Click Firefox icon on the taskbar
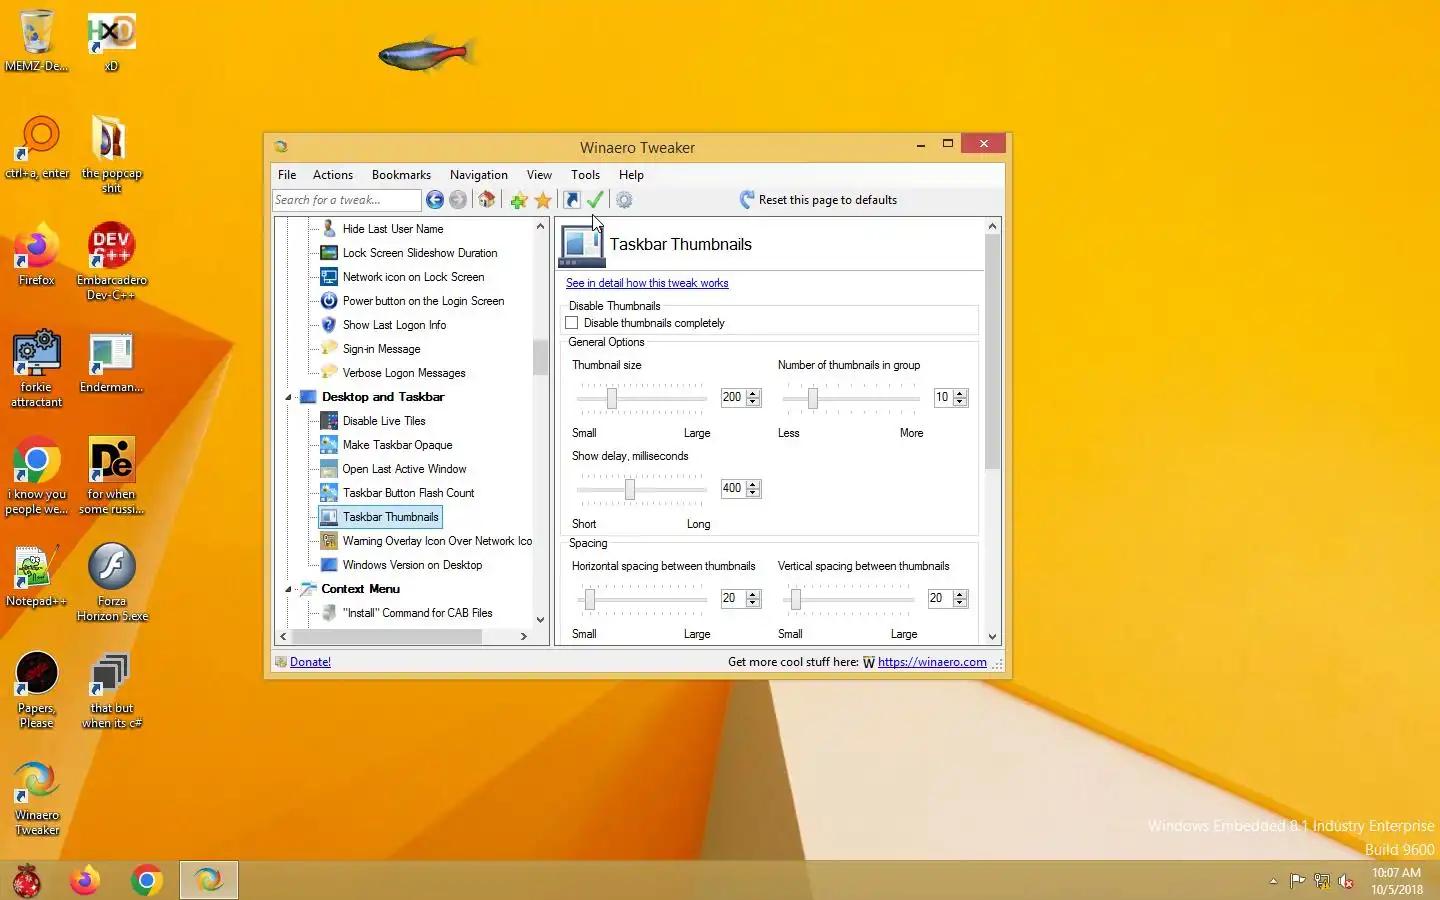 85,880
